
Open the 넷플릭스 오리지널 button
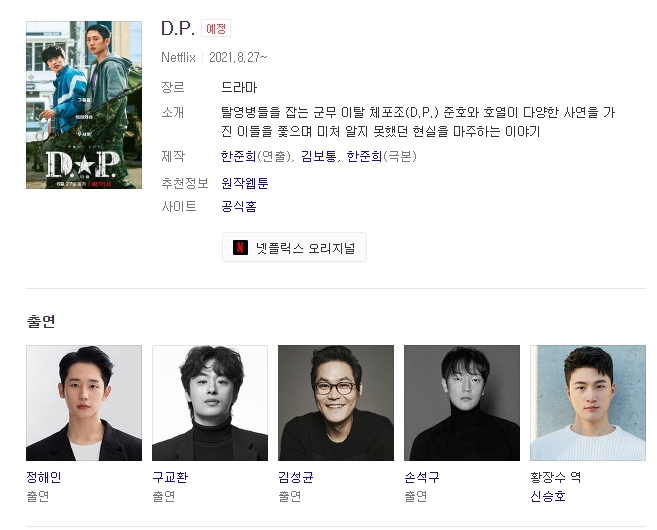coord(294,247)
